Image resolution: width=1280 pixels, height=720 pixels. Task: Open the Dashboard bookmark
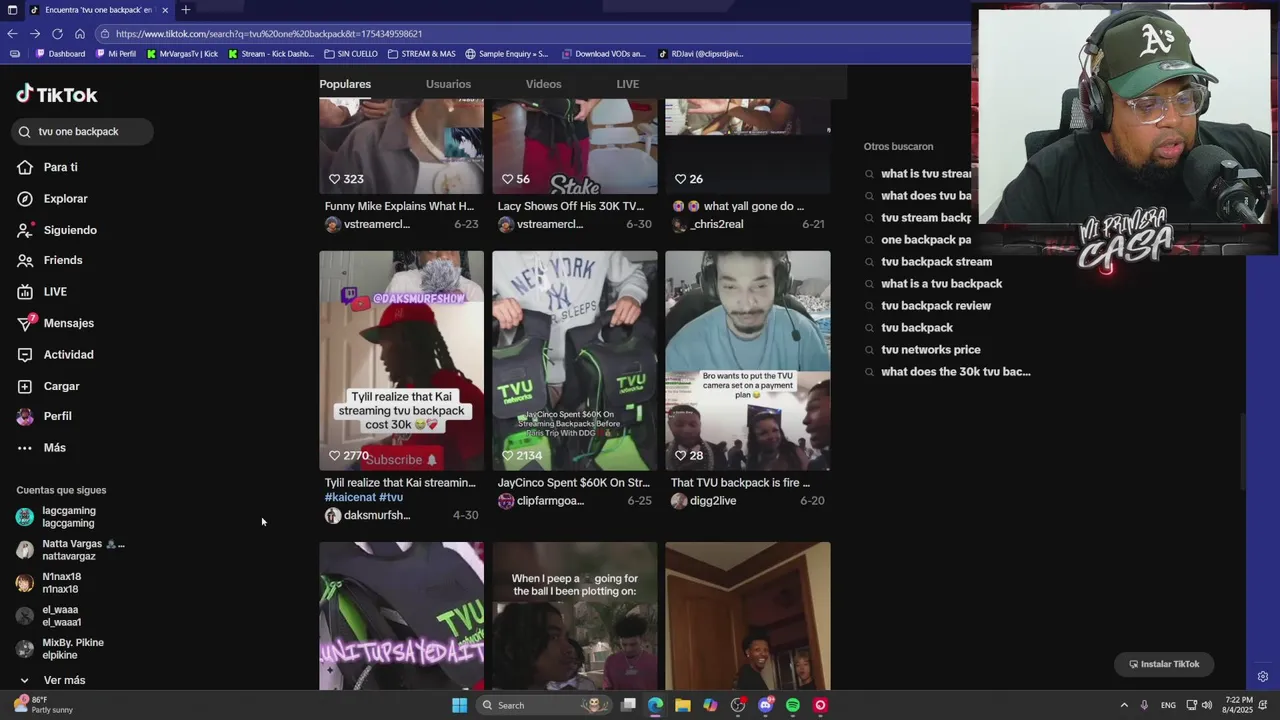pyautogui.click(x=61, y=54)
